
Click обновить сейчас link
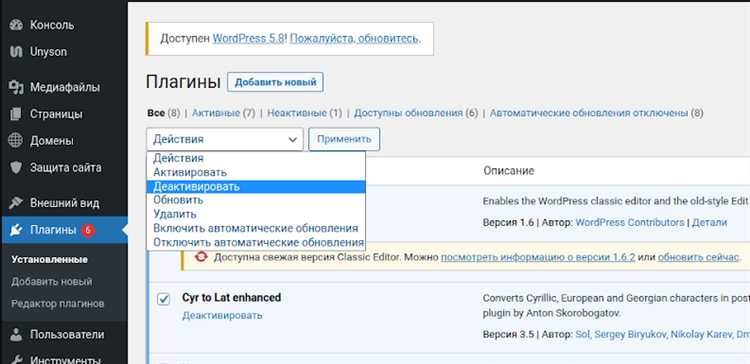pos(698,257)
